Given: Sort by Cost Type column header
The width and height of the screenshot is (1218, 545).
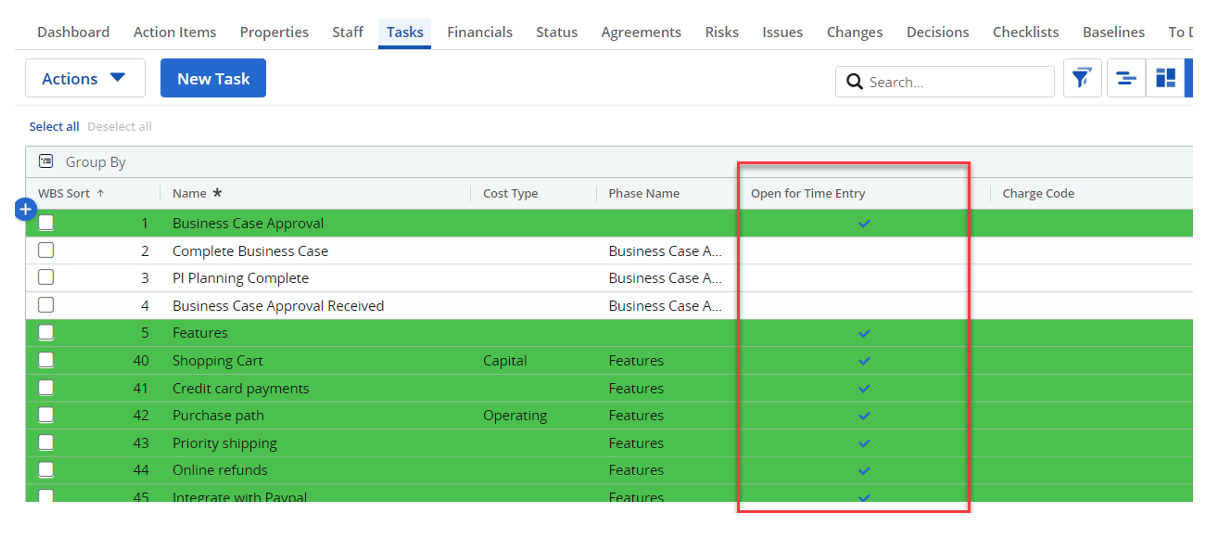Looking at the screenshot, I should point(510,194).
